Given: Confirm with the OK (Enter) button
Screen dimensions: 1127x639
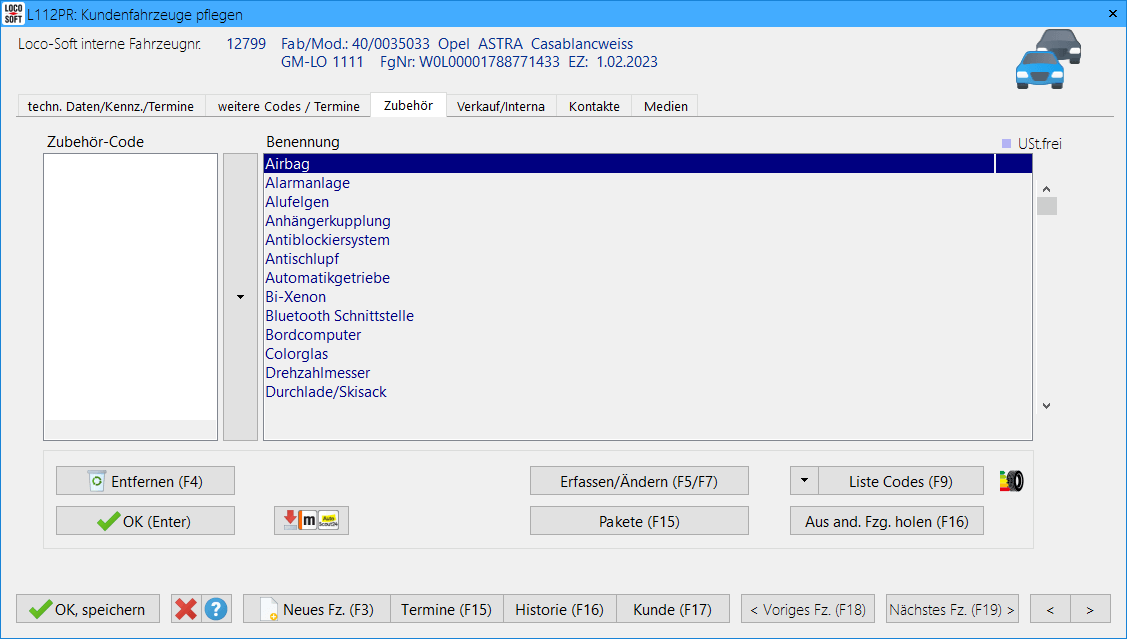Looking at the screenshot, I should point(145,521).
